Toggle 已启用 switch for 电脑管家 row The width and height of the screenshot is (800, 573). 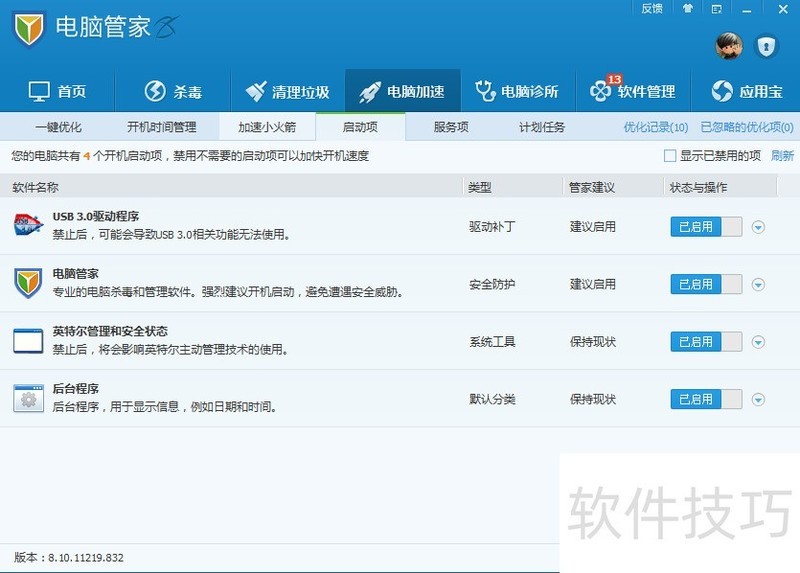pos(706,284)
